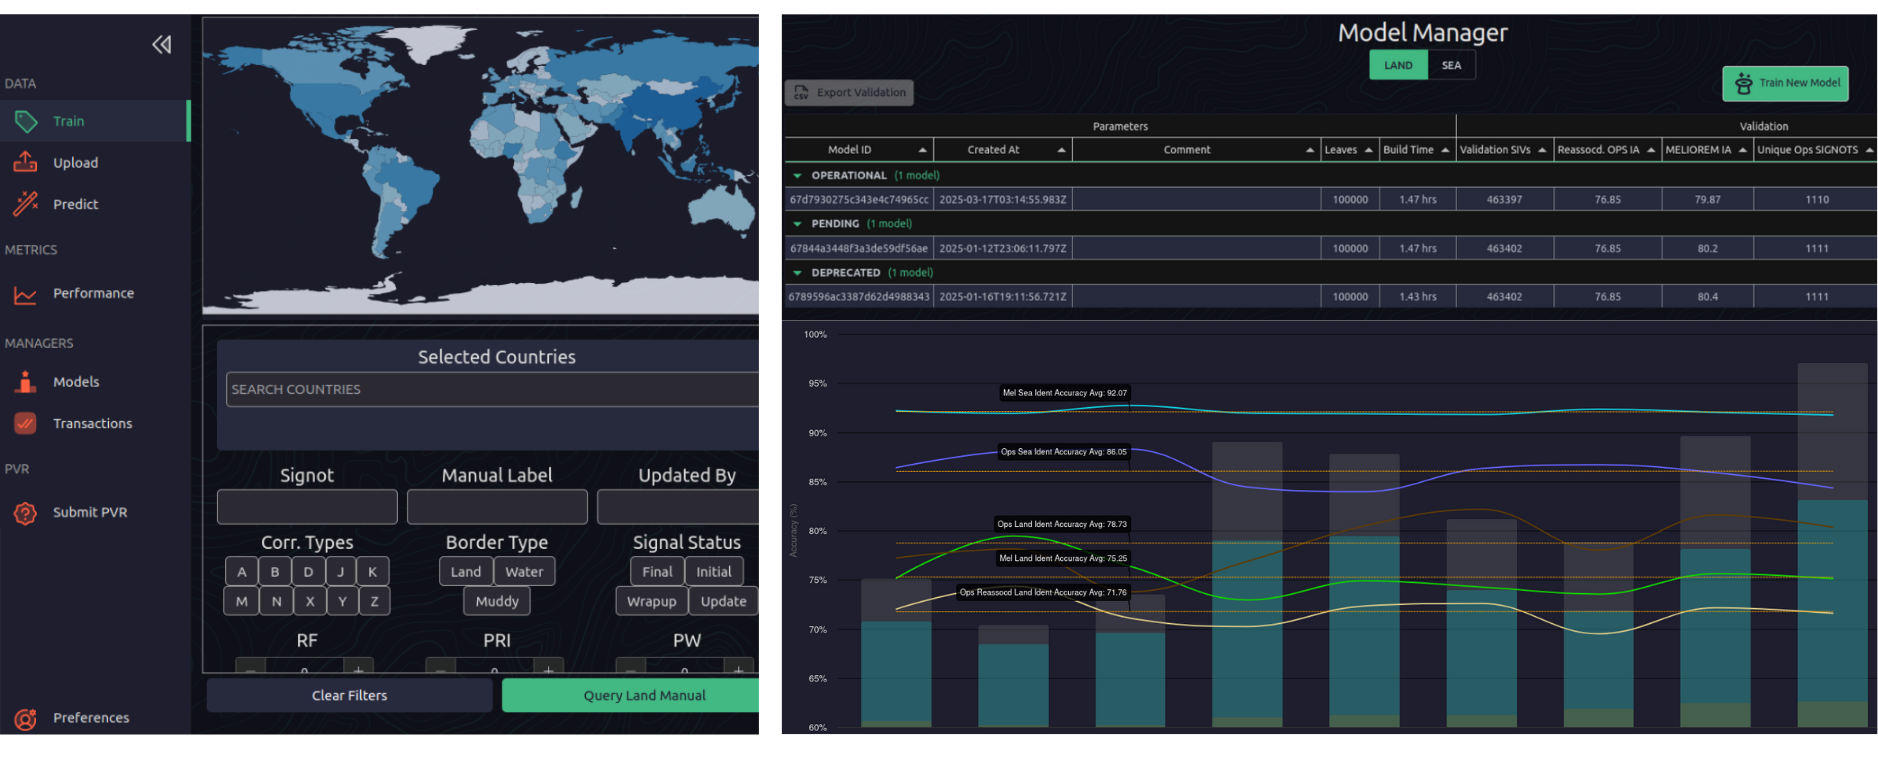This screenshot has height=758, width=1878.
Task: Toggle the Muddy border type
Action: click(497, 601)
